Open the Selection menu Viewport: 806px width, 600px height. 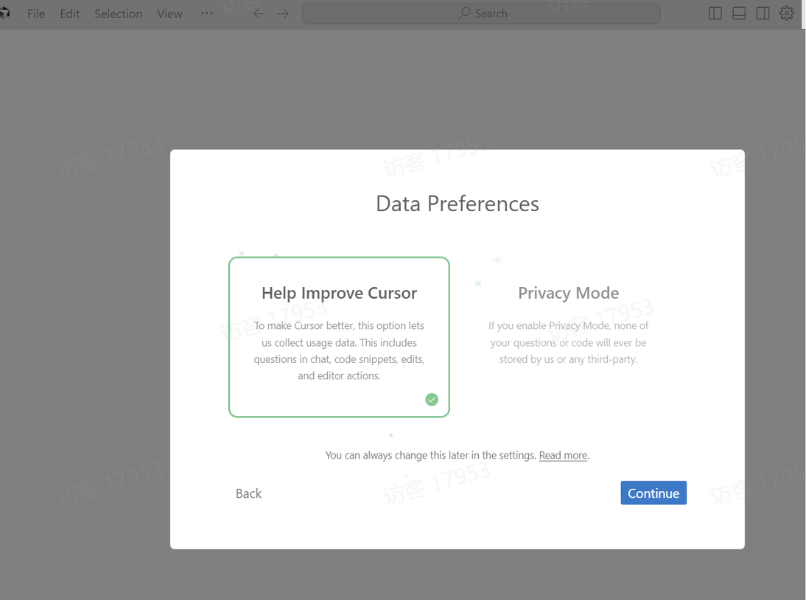(x=118, y=14)
